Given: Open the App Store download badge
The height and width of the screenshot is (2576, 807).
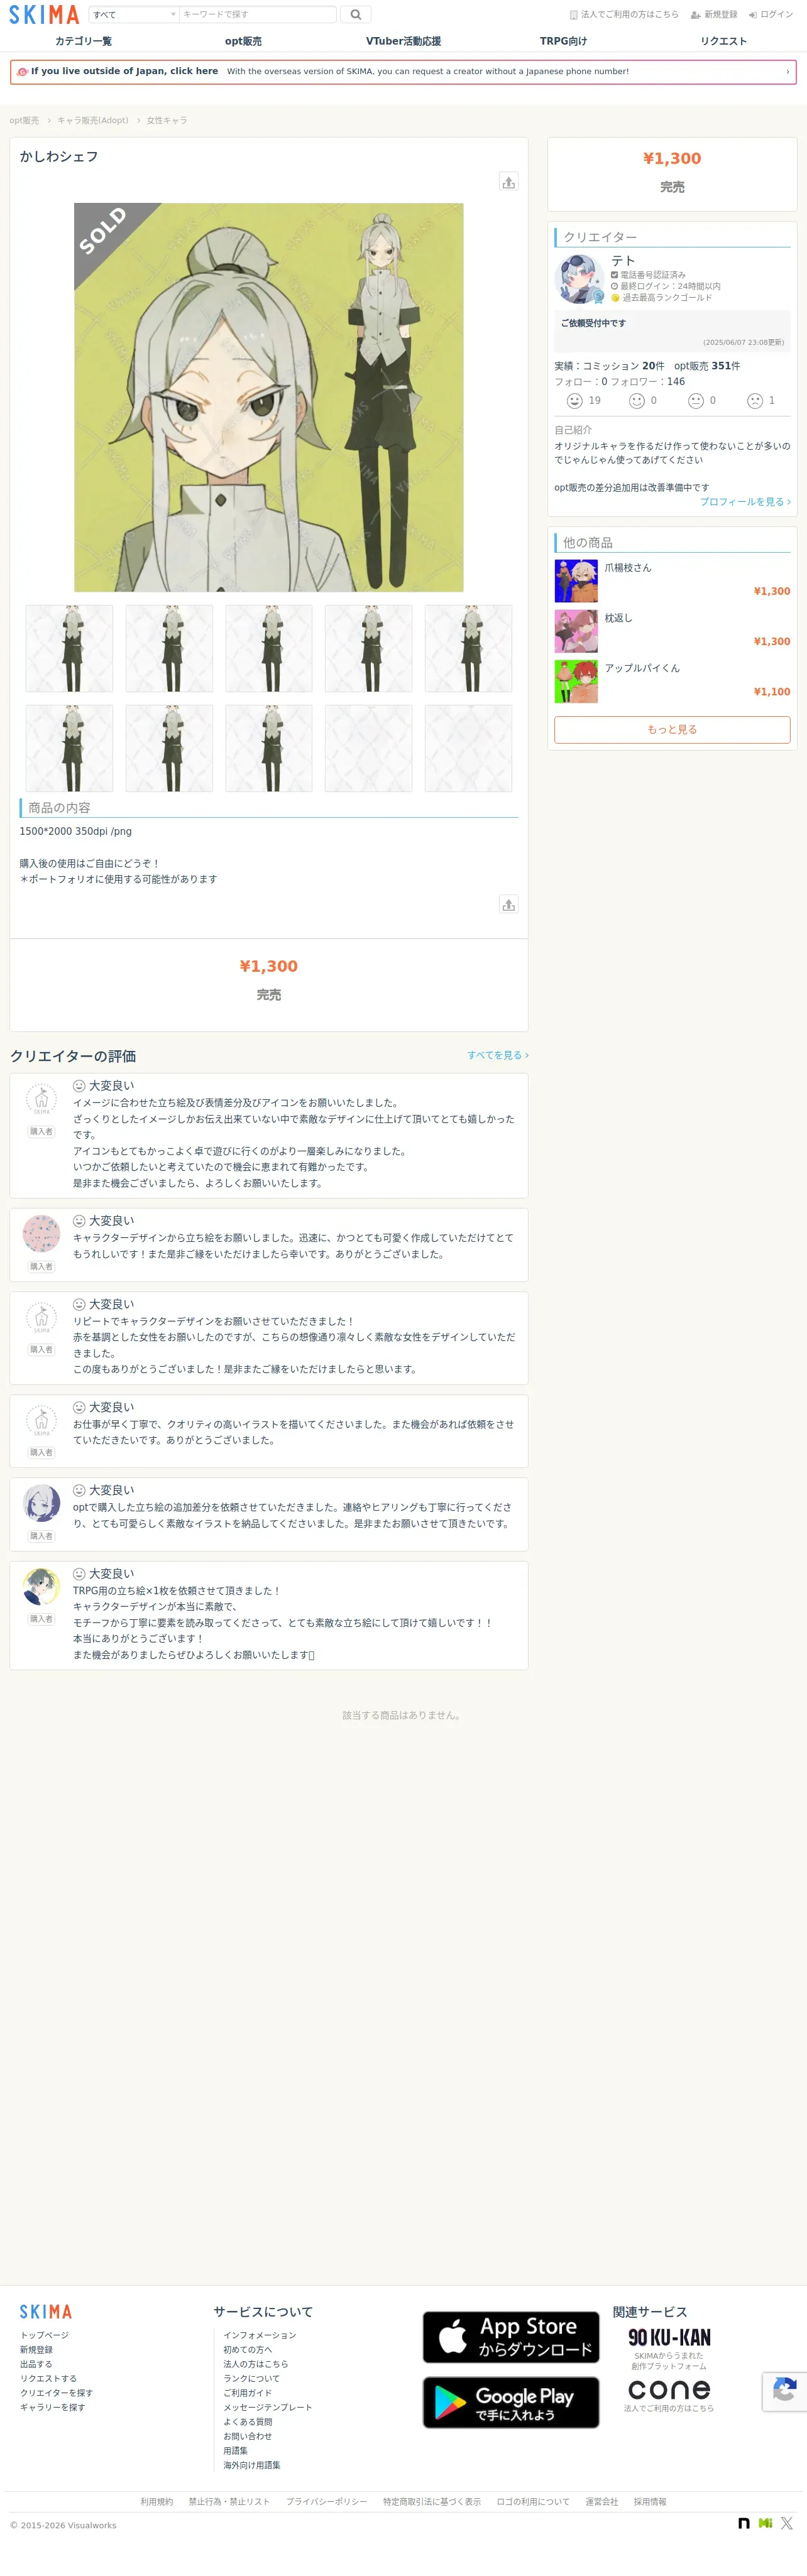Looking at the screenshot, I should click(x=511, y=2337).
